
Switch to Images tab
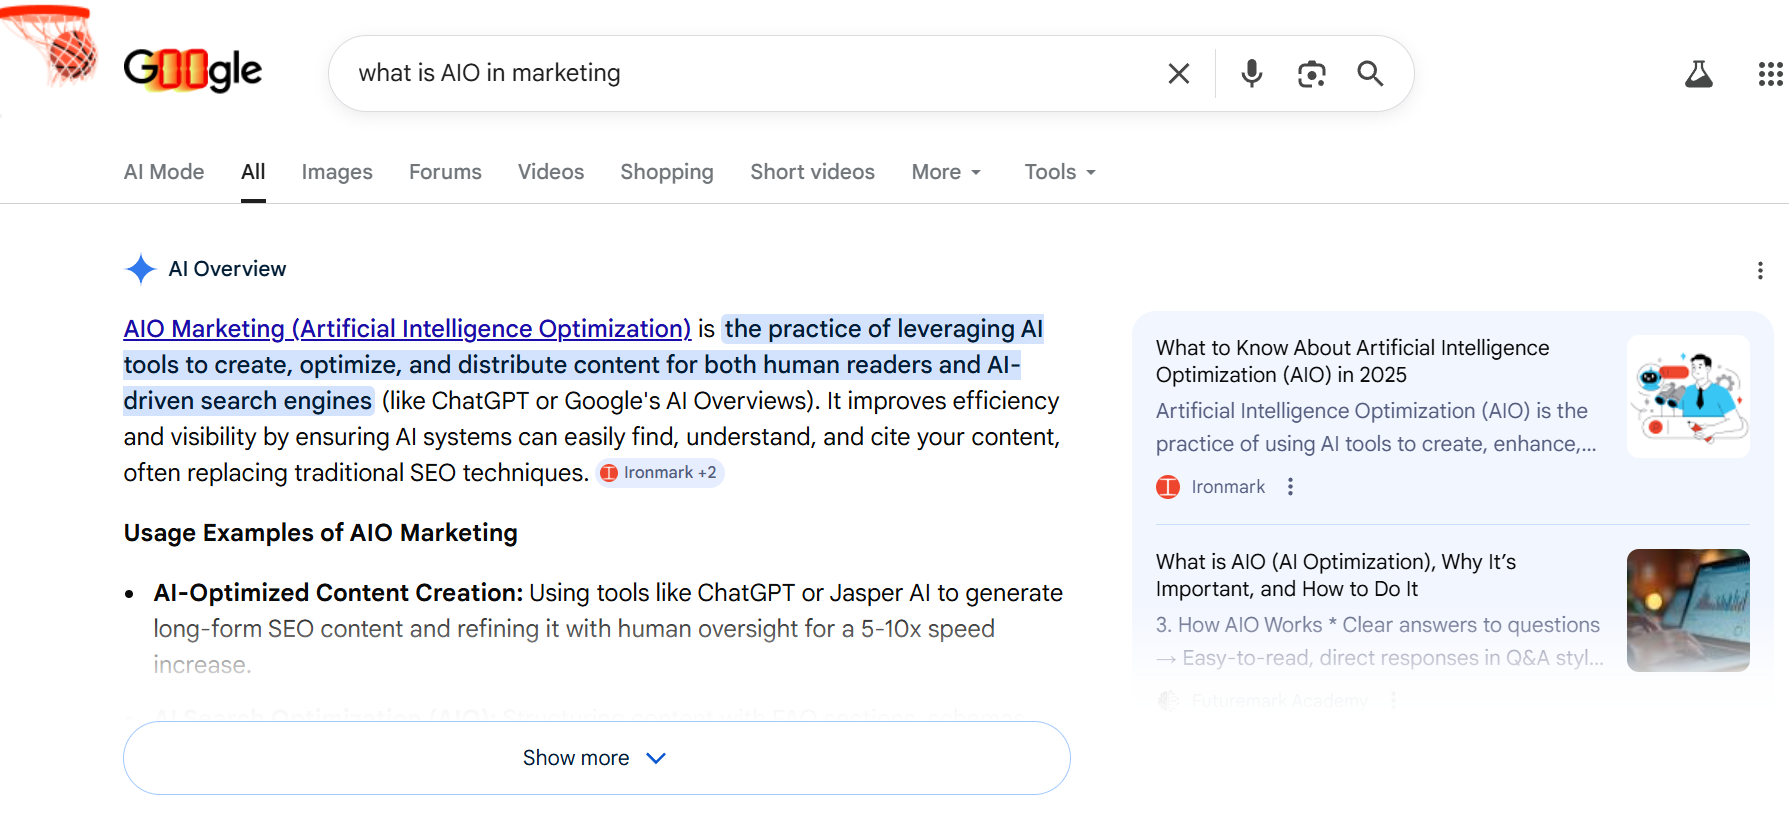pyautogui.click(x=337, y=172)
